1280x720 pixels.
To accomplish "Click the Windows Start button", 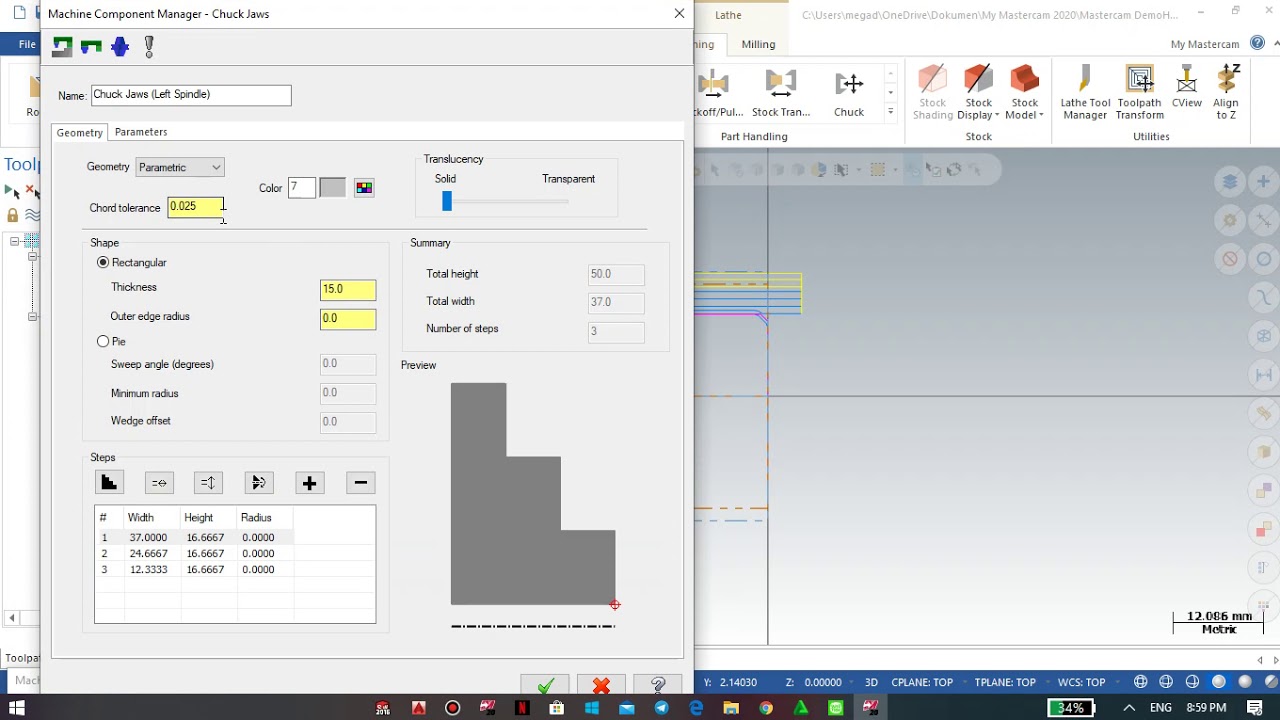I will pos(16,708).
